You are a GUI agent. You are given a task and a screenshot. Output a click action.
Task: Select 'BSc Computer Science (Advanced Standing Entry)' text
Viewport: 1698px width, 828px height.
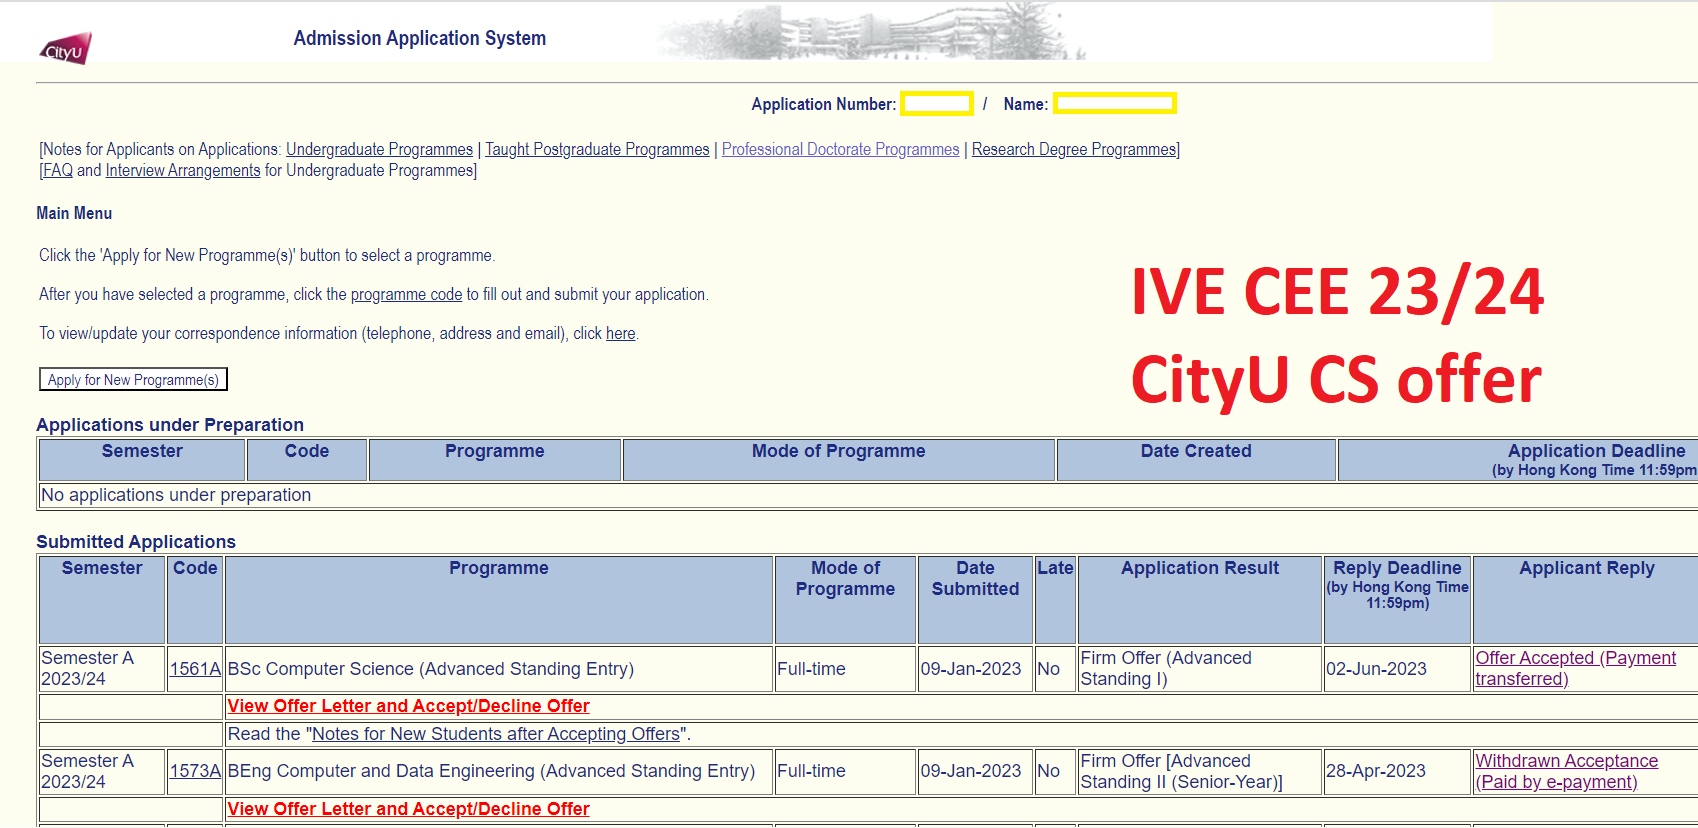coord(431,669)
